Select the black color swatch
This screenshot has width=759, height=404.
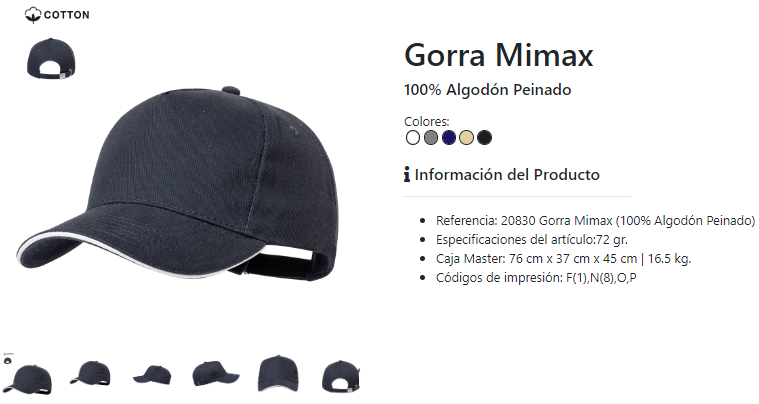485,138
